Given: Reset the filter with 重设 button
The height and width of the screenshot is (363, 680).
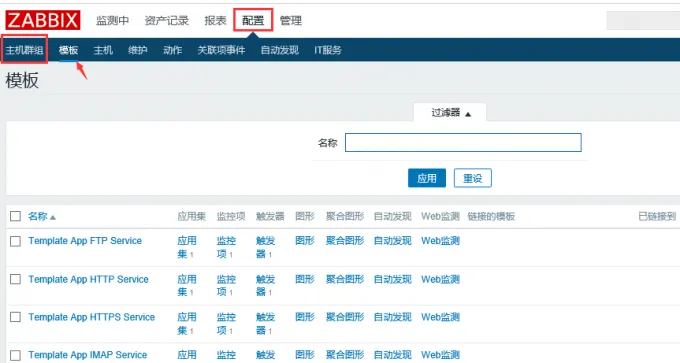Looking at the screenshot, I should (473, 178).
